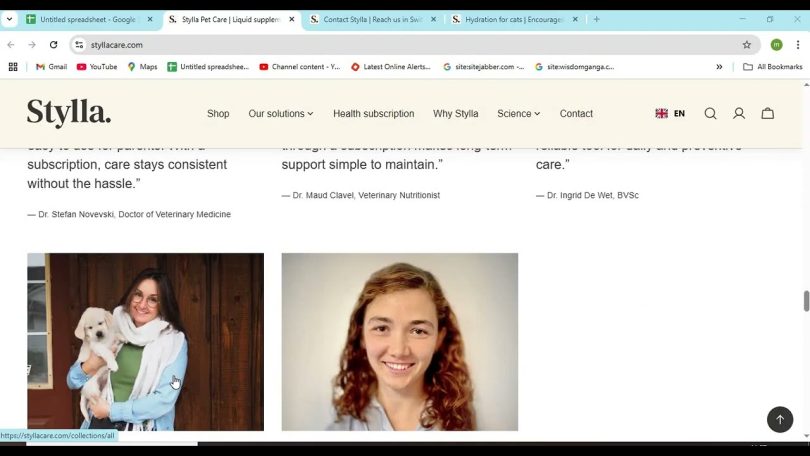
Task: Open the Why Stylla page
Action: coord(456,114)
